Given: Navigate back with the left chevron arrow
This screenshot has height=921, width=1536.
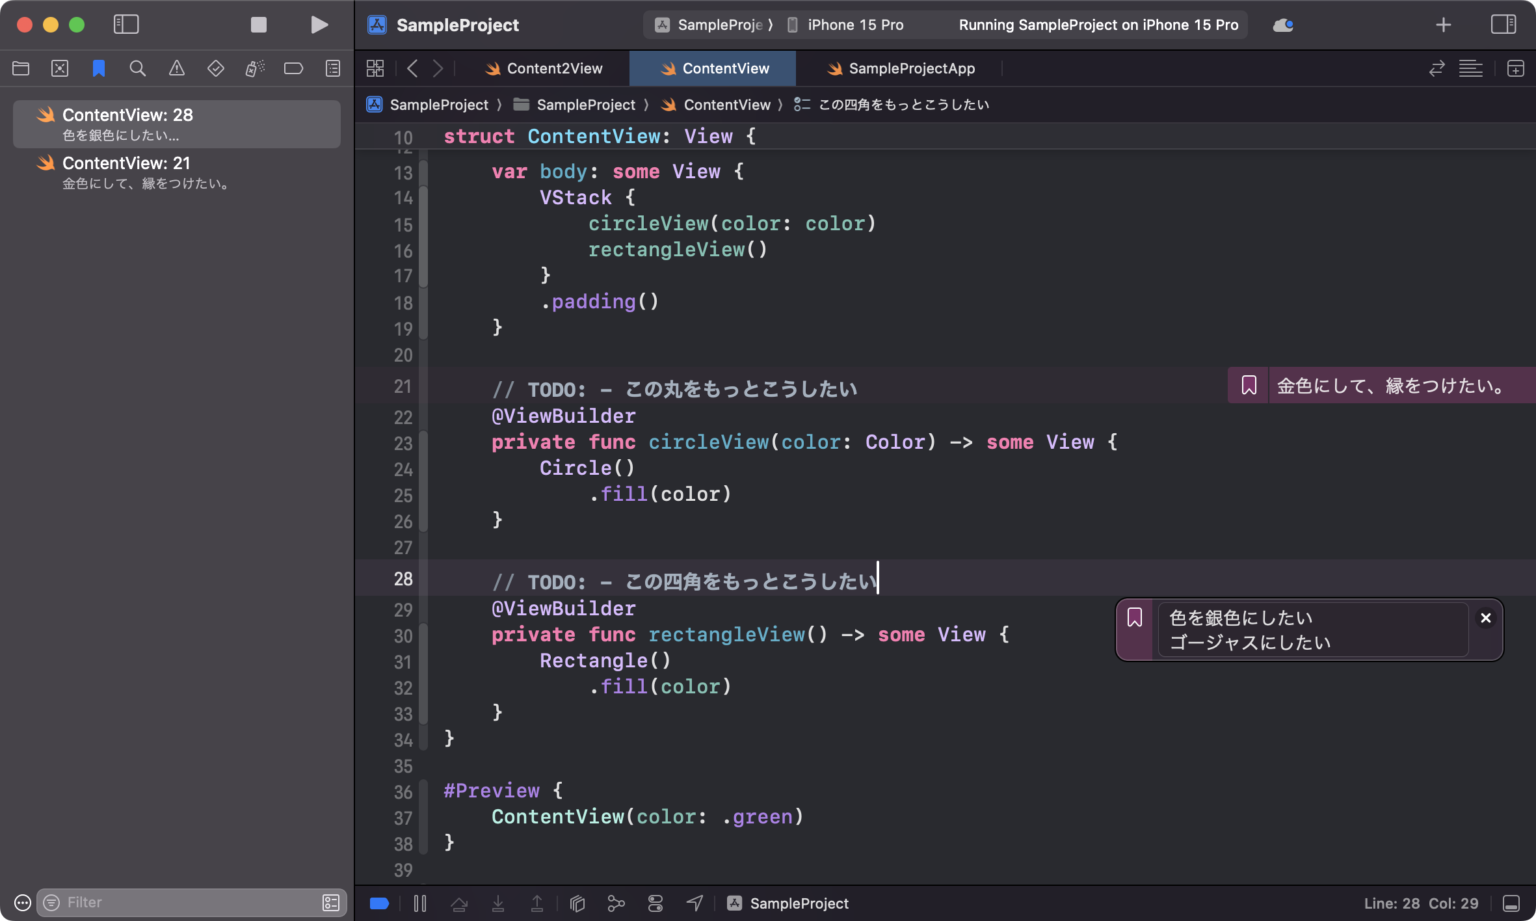Looking at the screenshot, I should 412,68.
